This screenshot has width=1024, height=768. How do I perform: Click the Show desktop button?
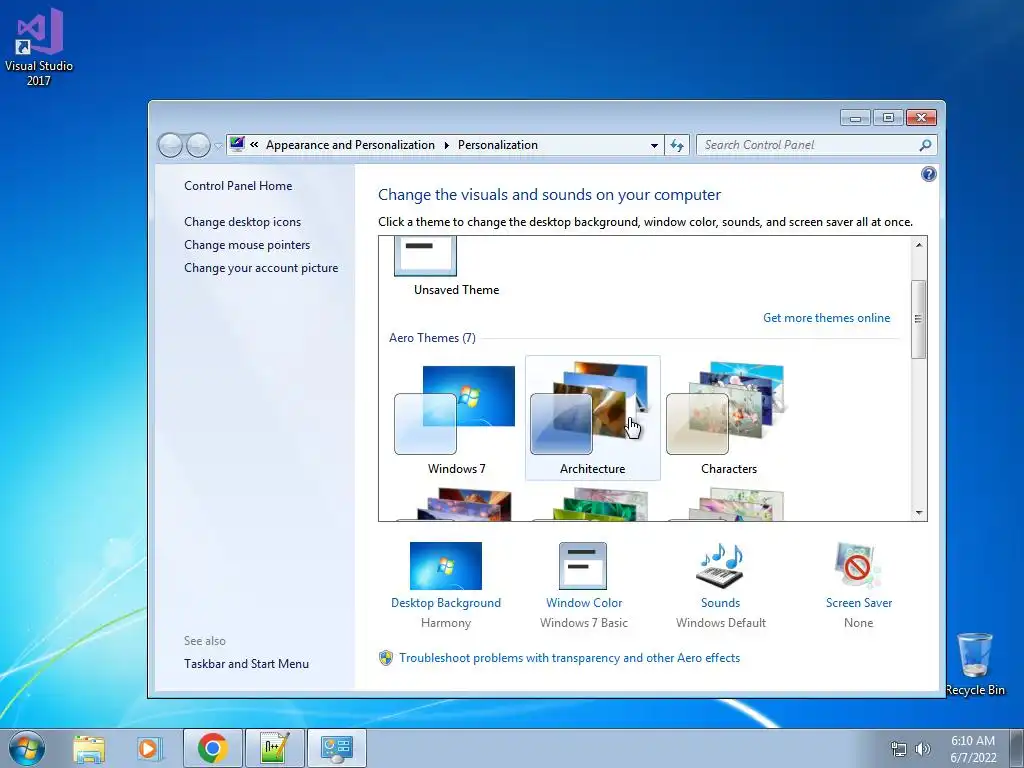pyautogui.click(x=1017, y=748)
